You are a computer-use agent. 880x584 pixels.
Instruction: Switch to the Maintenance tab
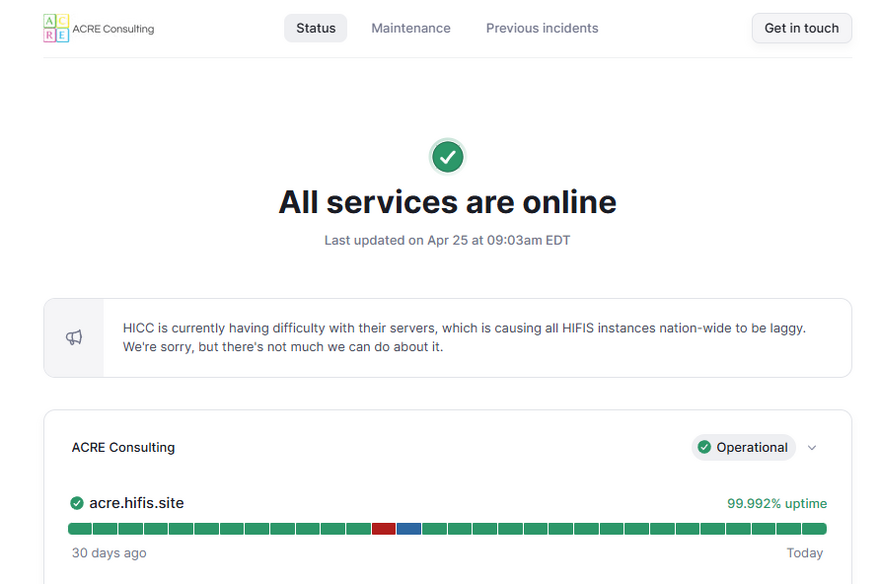click(x=411, y=28)
